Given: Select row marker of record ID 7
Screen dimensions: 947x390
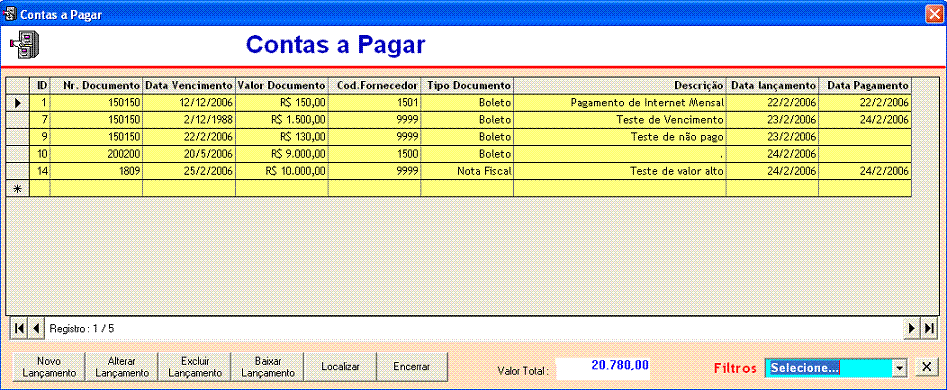Looking at the screenshot, I should pos(18,120).
